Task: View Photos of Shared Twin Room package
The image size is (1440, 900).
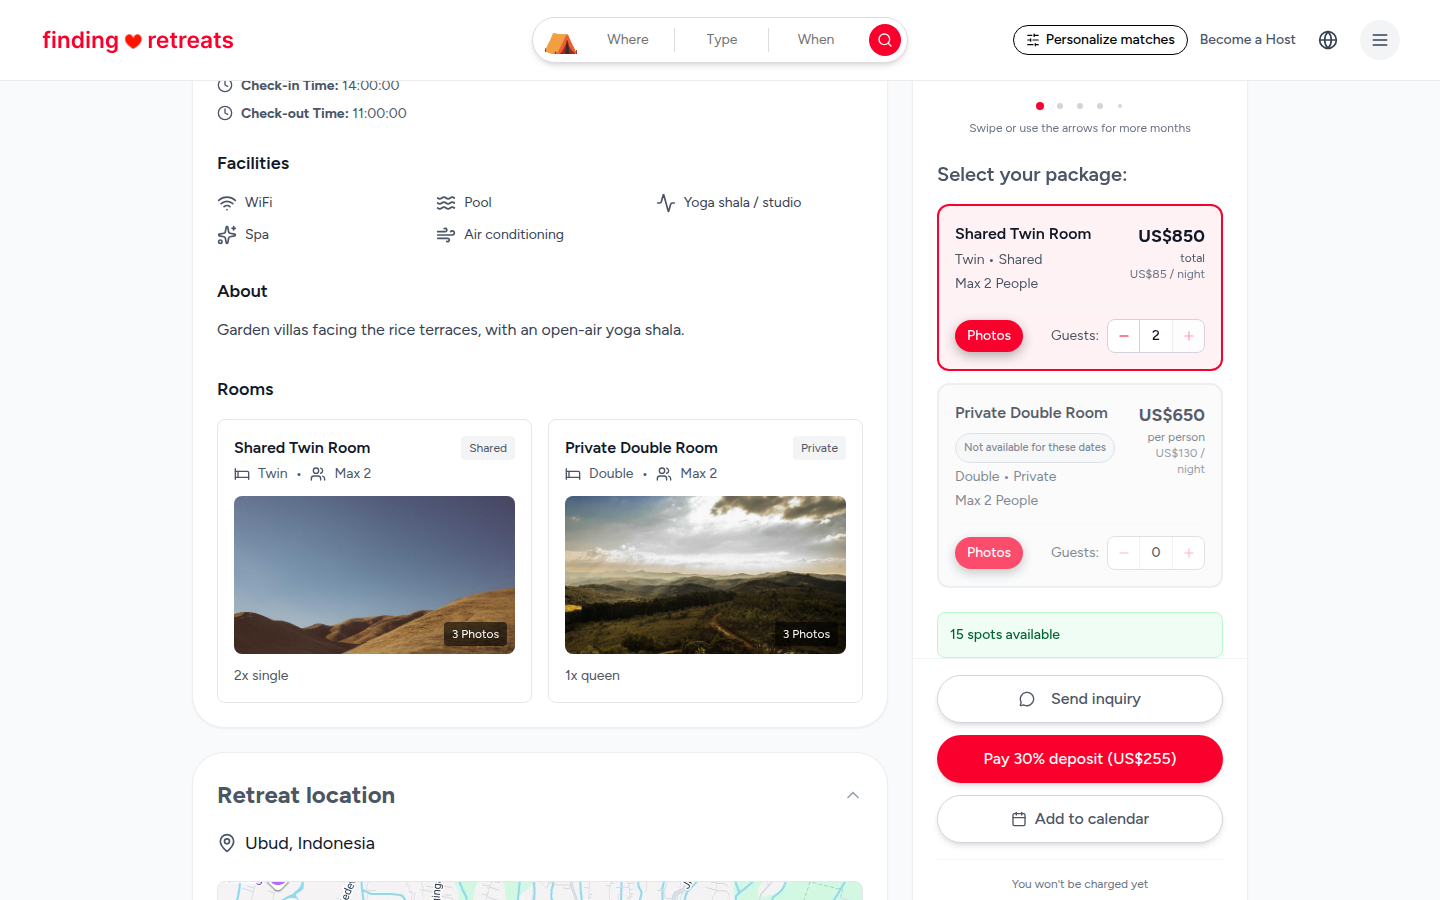Action: (x=989, y=336)
